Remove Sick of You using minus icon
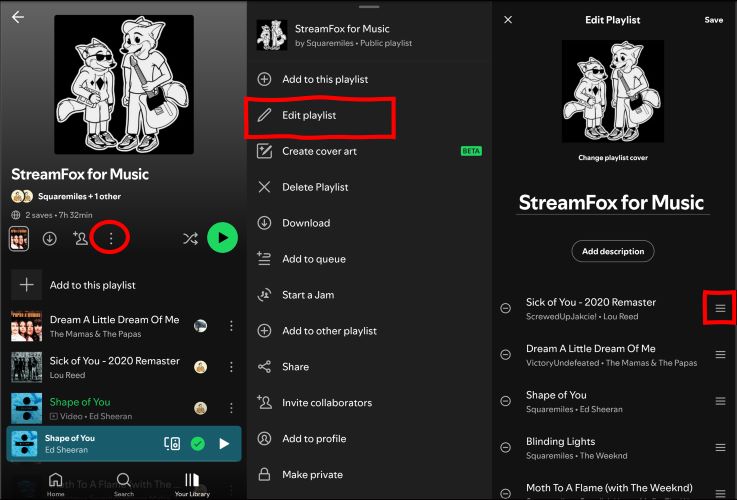The image size is (737, 500). click(506, 308)
